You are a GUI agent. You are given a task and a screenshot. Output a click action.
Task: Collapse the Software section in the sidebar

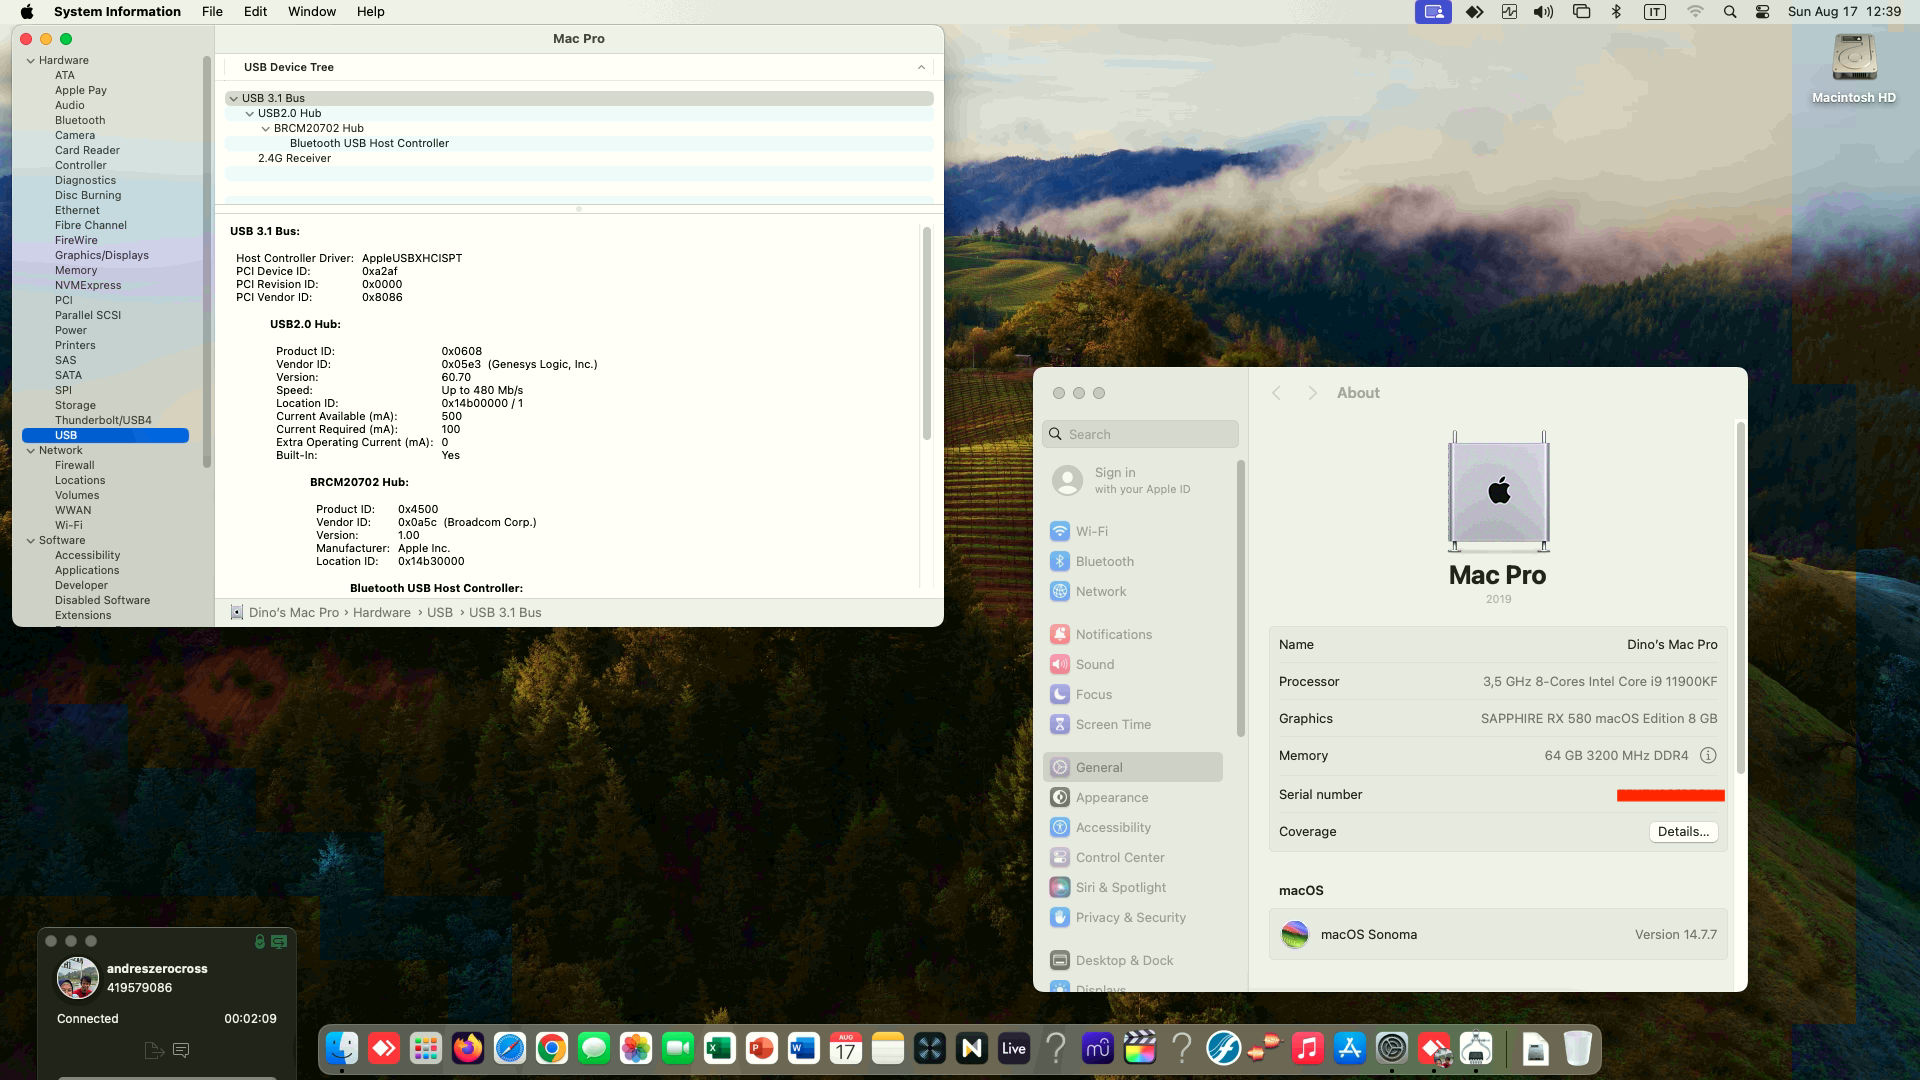31,540
